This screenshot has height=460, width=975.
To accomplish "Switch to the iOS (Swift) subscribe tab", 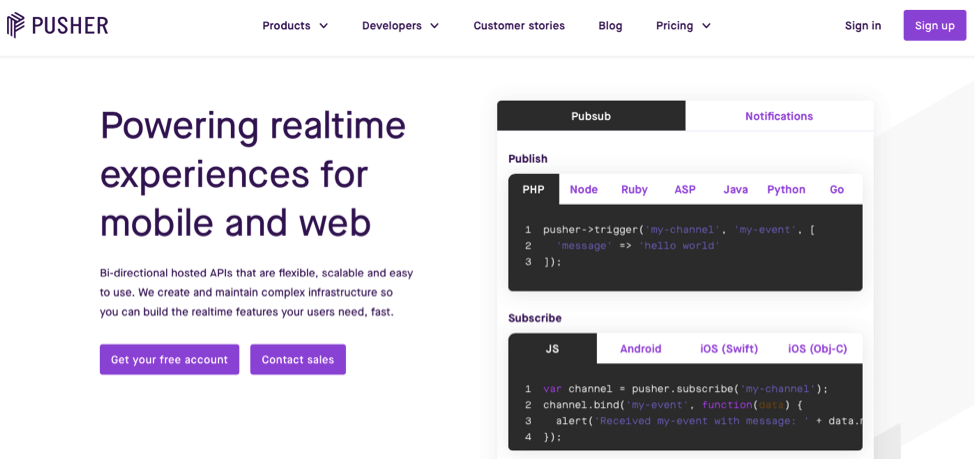I will click(729, 349).
